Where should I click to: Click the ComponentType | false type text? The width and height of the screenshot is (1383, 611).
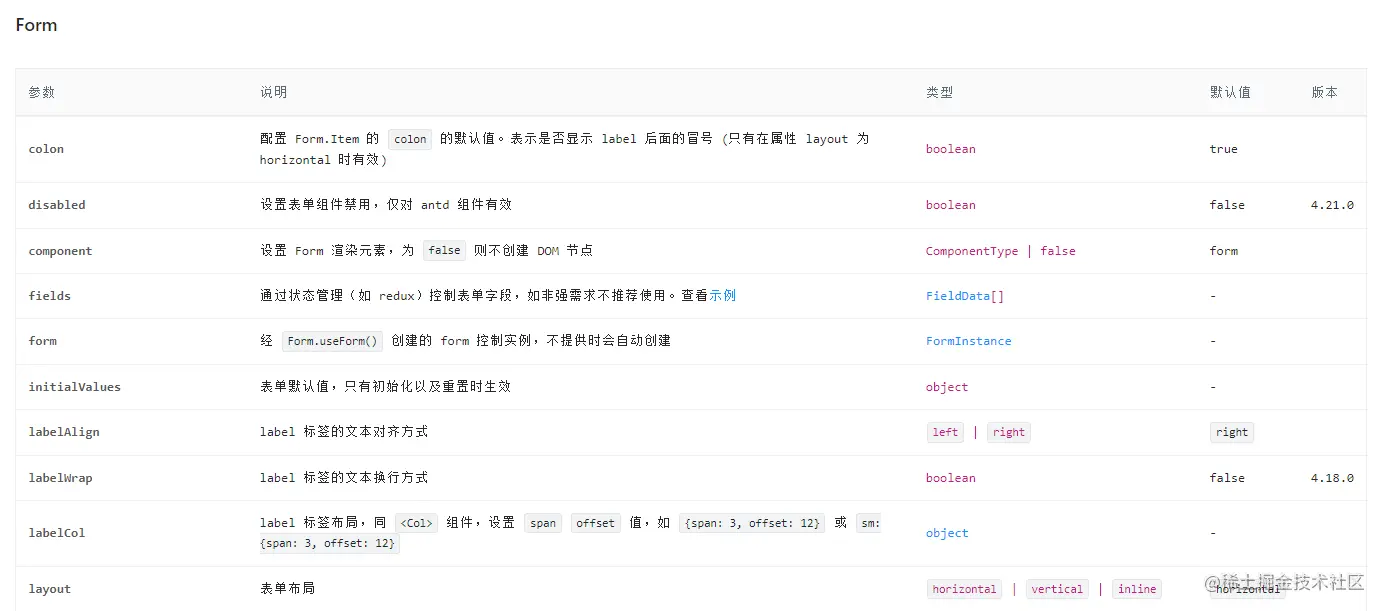click(x=1001, y=251)
